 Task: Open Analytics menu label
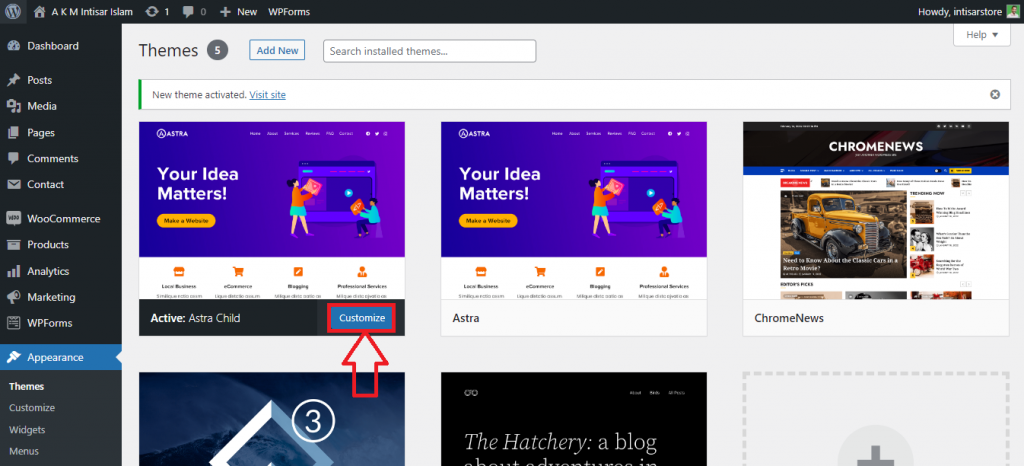pos(48,271)
